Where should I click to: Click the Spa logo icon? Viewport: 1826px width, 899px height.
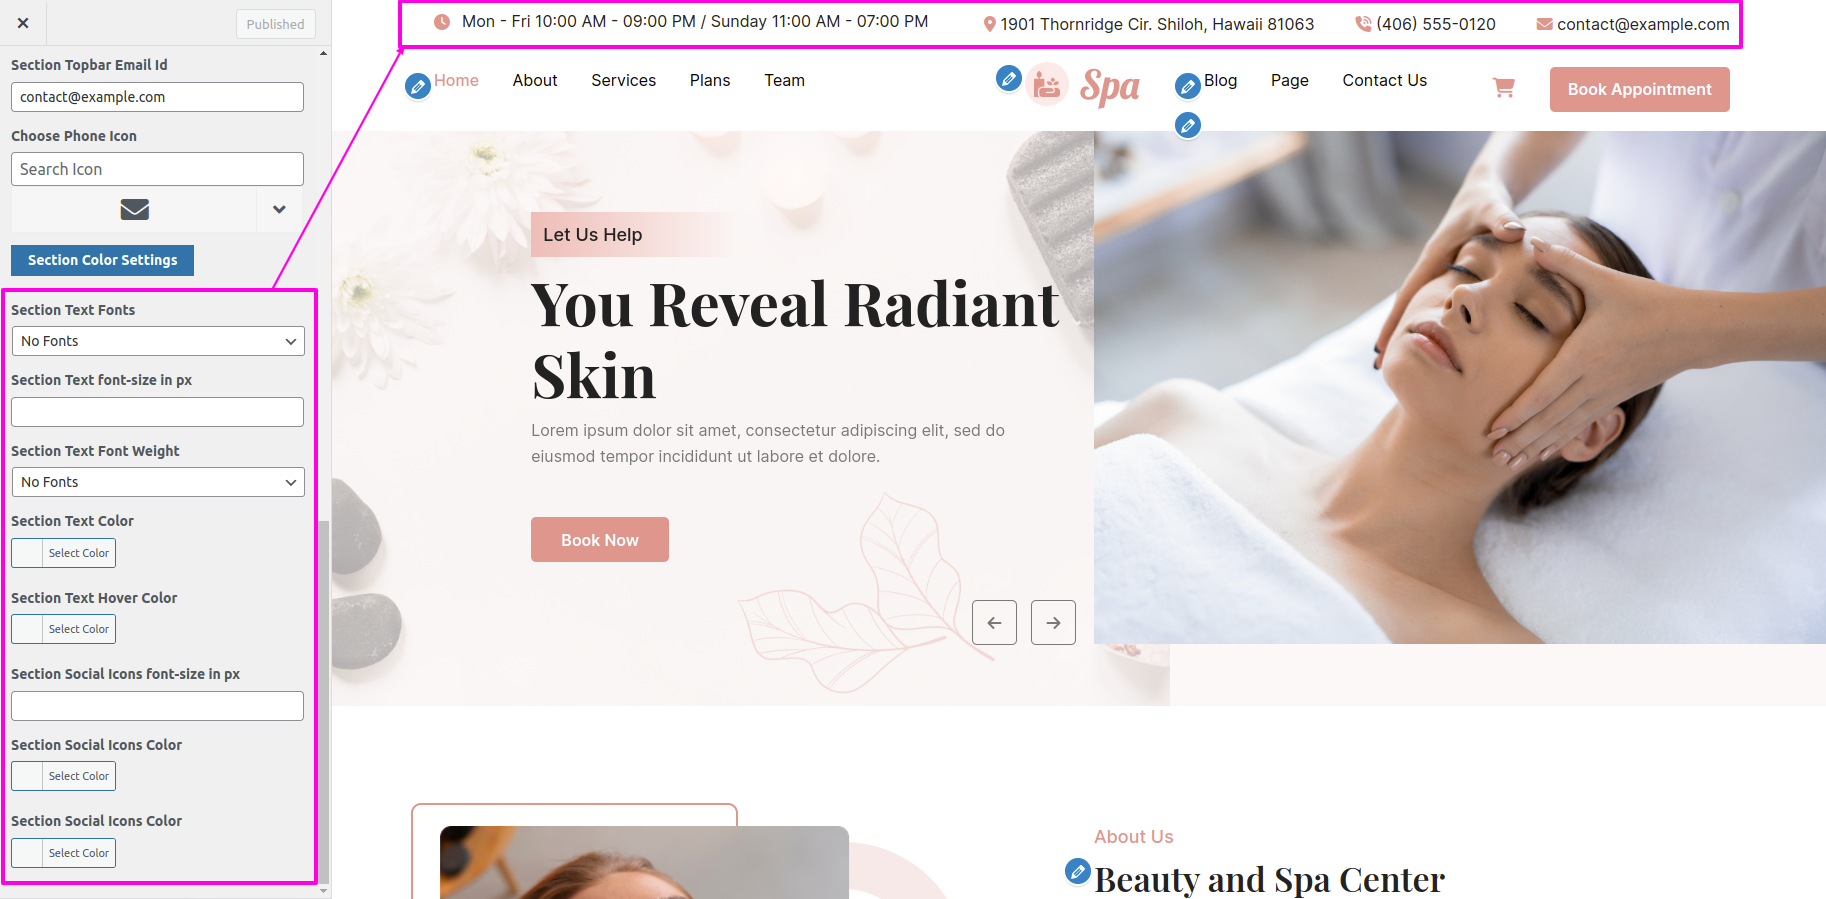tap(1047, 85)
